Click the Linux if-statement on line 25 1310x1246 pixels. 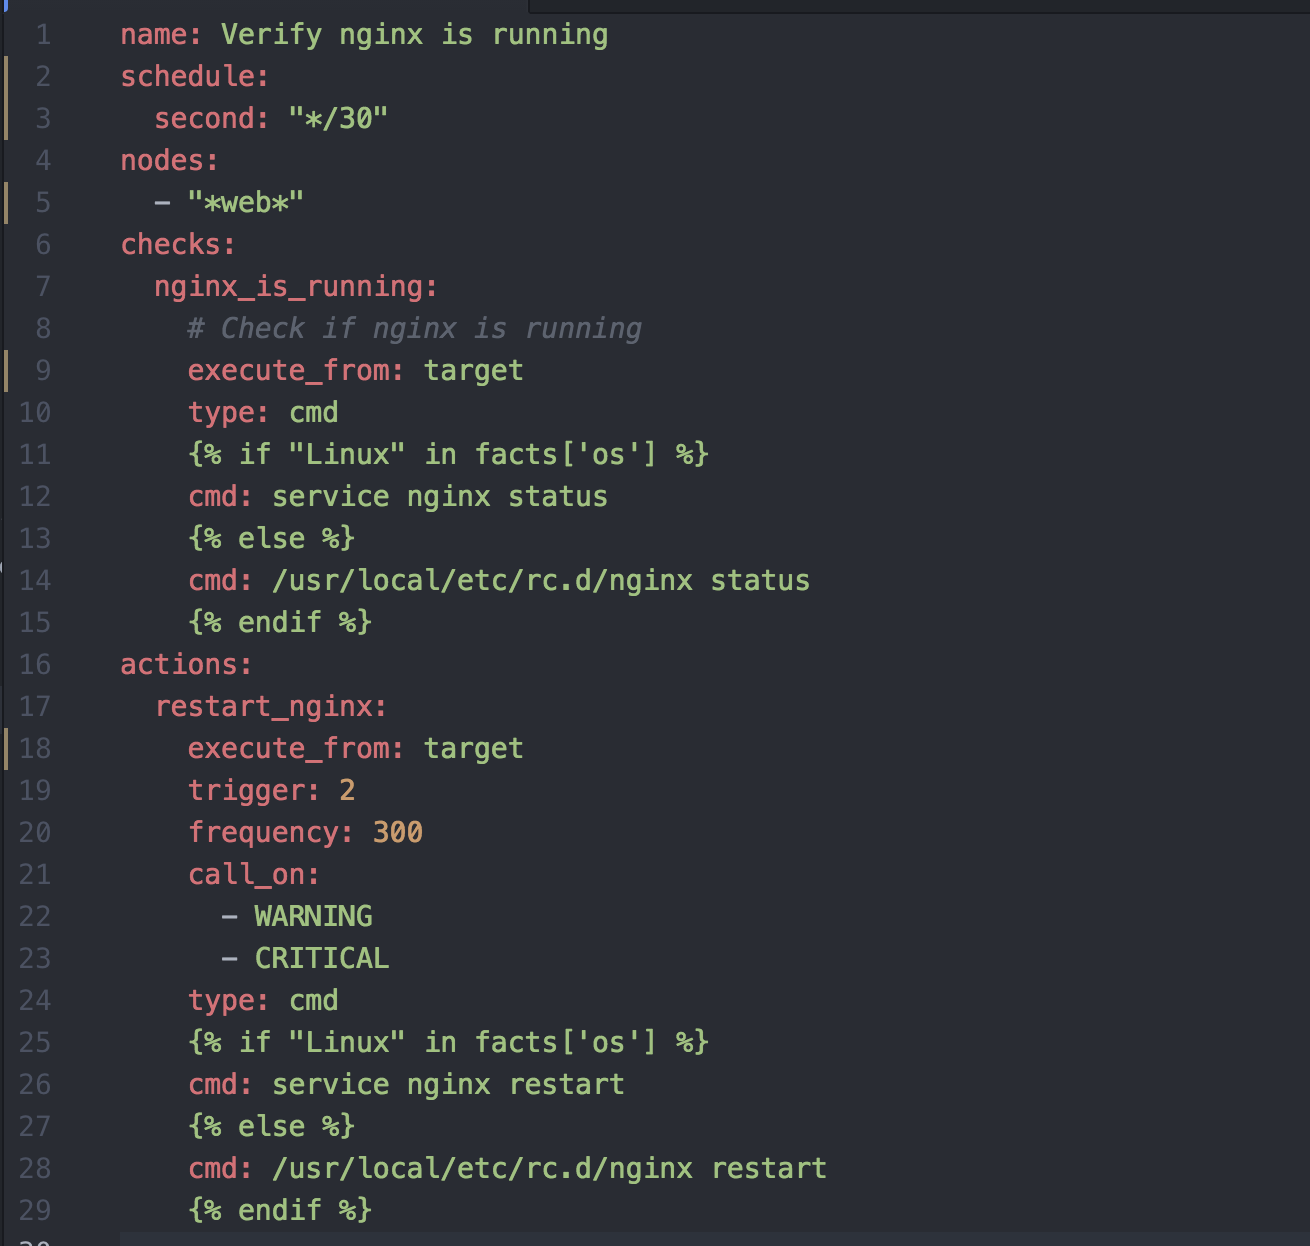coord(448,1043)
